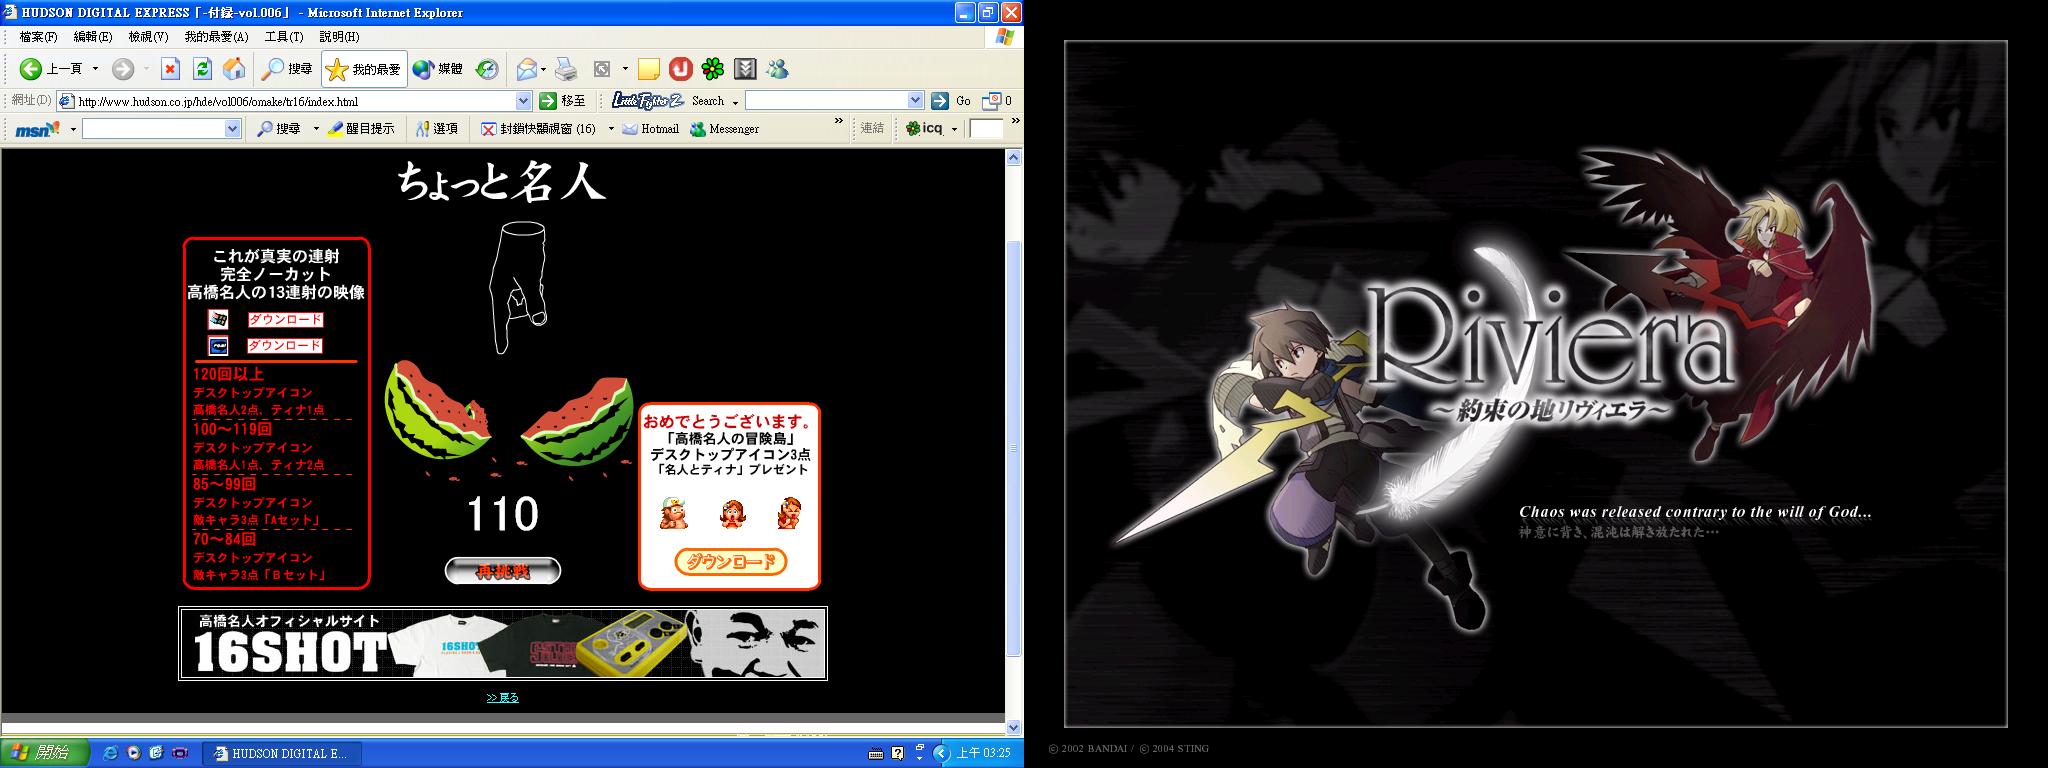The image size is (2048, 768).
Task: Click the address URL field
Action: coord(296,101)
